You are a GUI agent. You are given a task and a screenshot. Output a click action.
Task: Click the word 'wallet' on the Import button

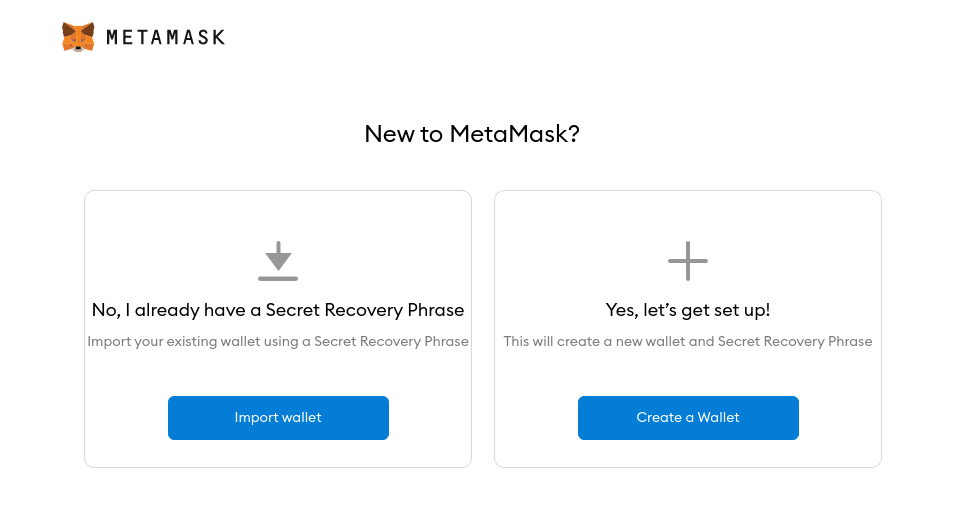pos(302,417)
